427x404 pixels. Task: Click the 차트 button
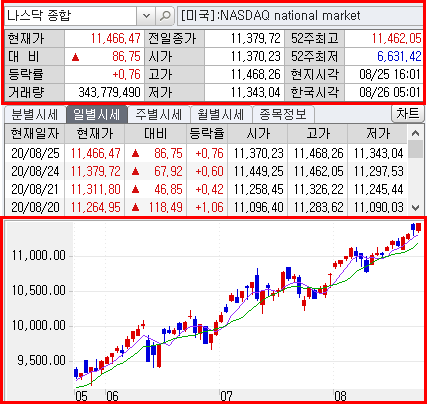click(407, 114)
